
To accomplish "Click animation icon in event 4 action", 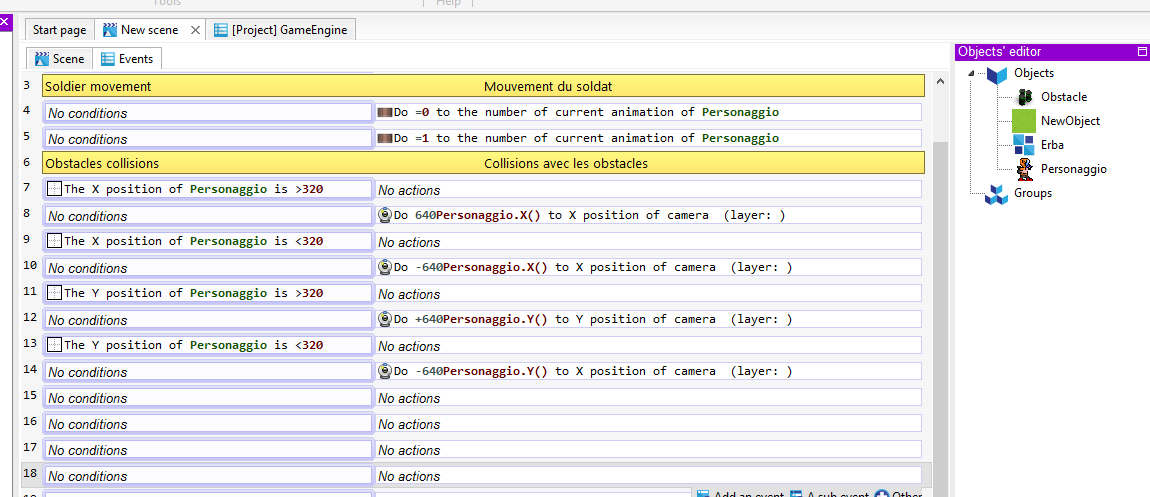I will pyautogui.click(x=385, y=113).
